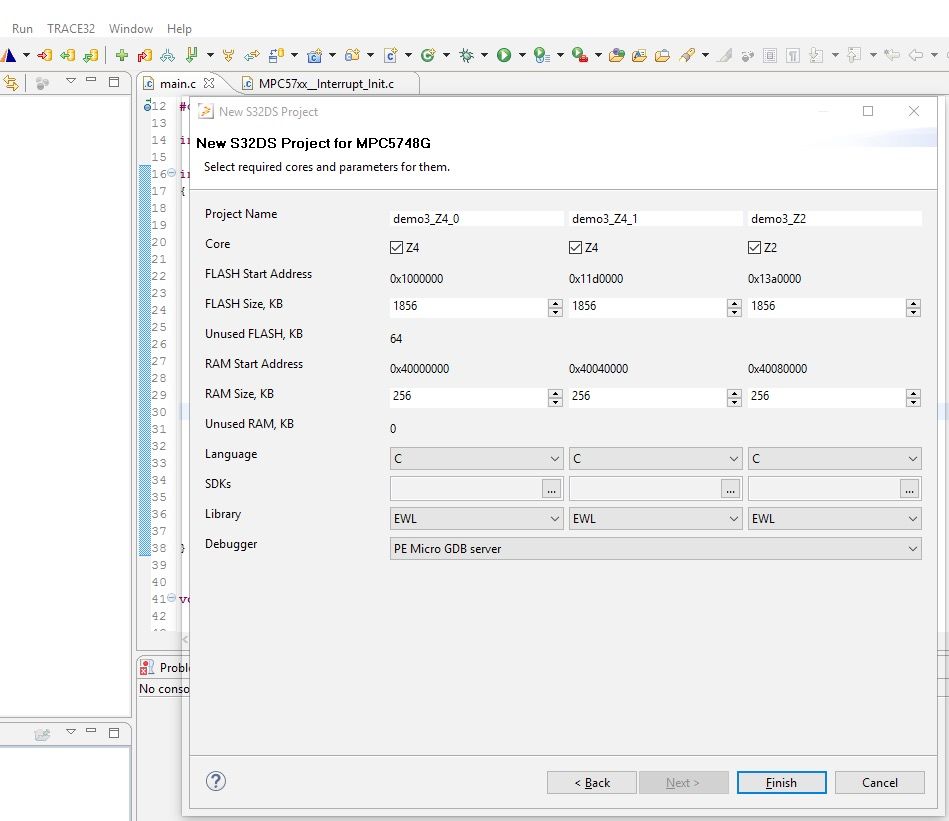Open the Language dropdown for demo3_Z4_1
The image size is (949, 821).
point(655,459)
